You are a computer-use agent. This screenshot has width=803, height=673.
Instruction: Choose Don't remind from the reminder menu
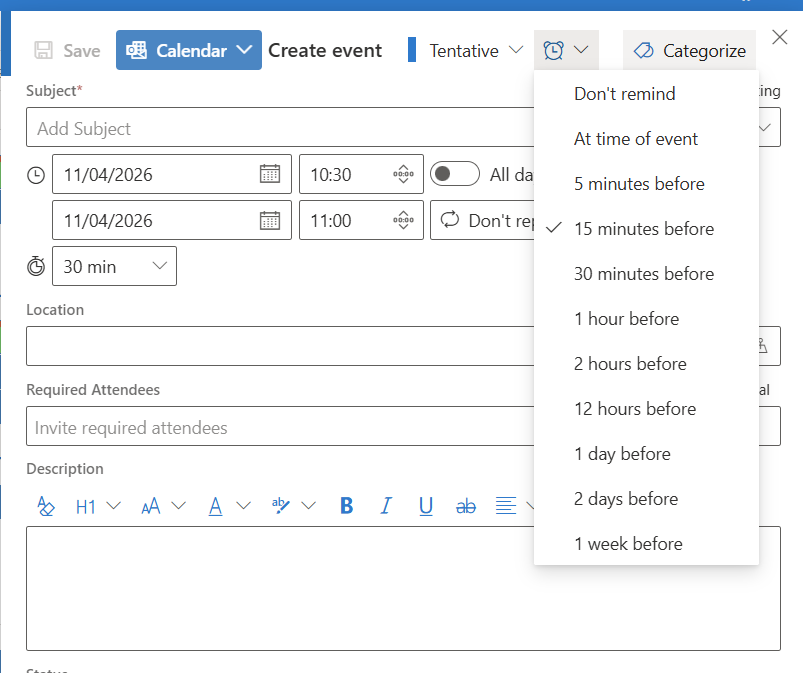[x=624, y=93]
